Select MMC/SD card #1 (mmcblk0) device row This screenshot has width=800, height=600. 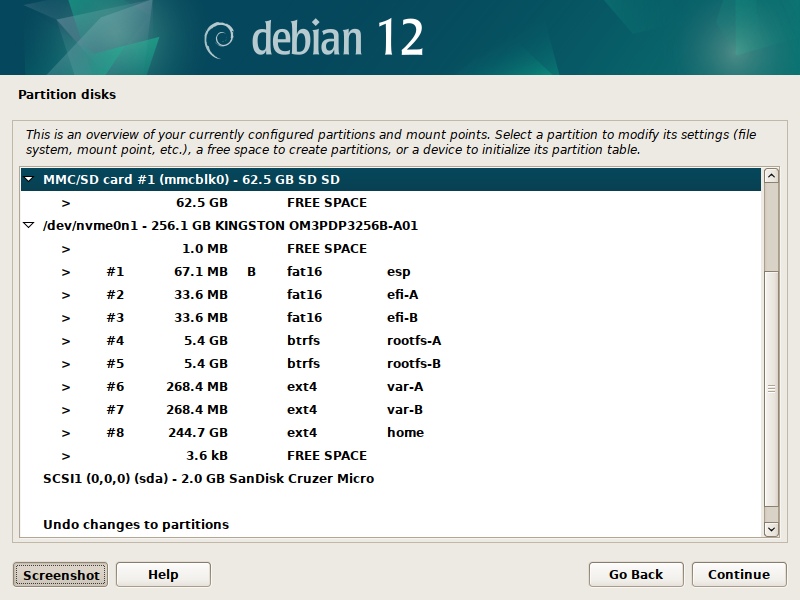tap(391, 180)
